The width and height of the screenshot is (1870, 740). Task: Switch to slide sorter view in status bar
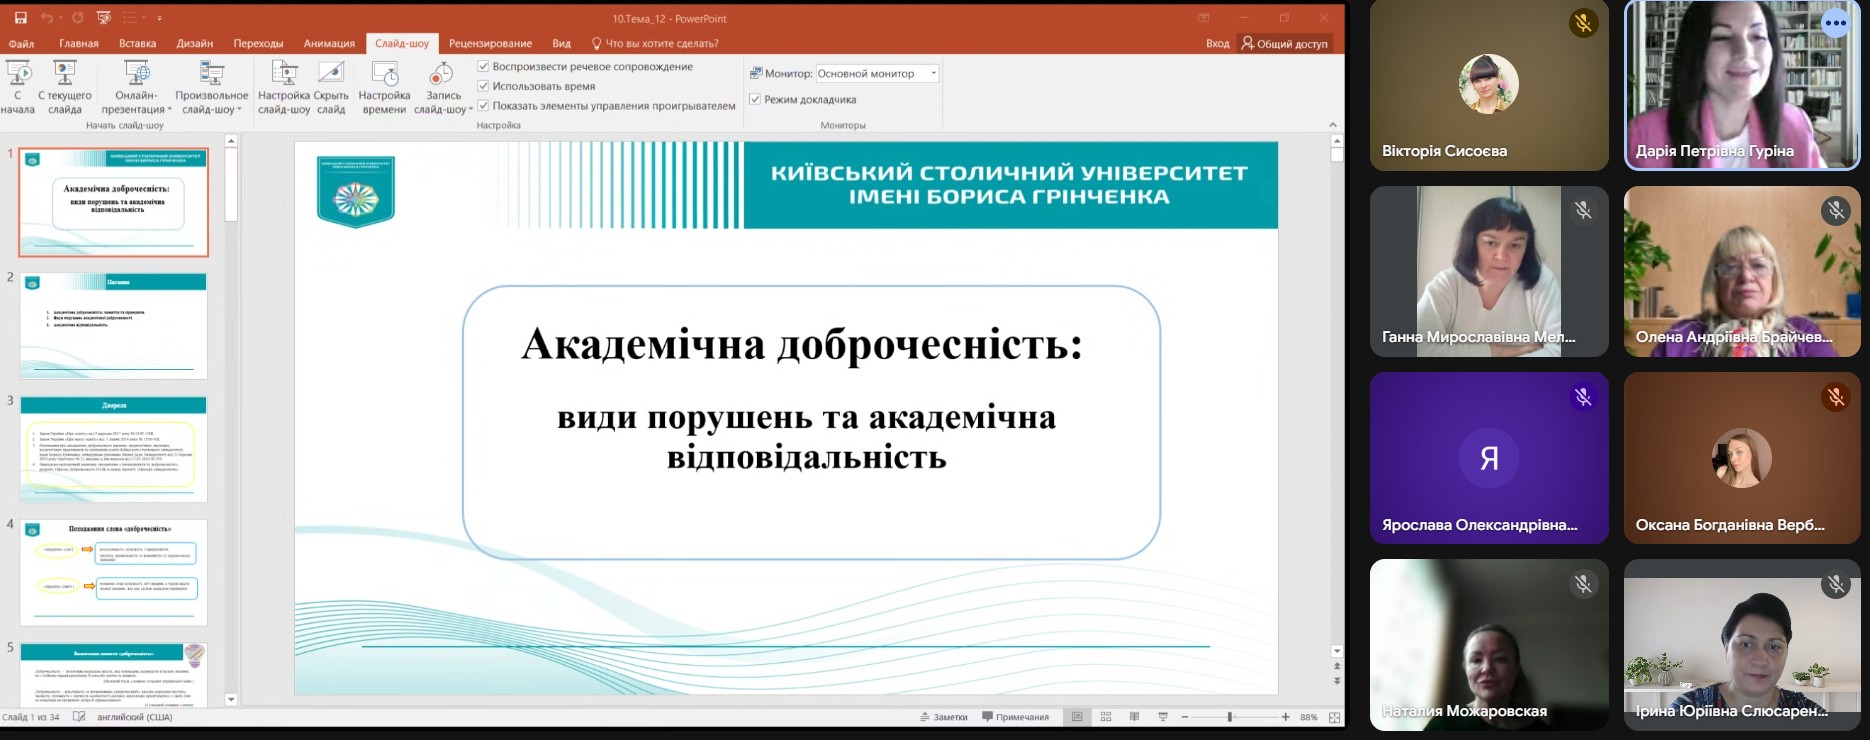click(x=1106, y=717)
